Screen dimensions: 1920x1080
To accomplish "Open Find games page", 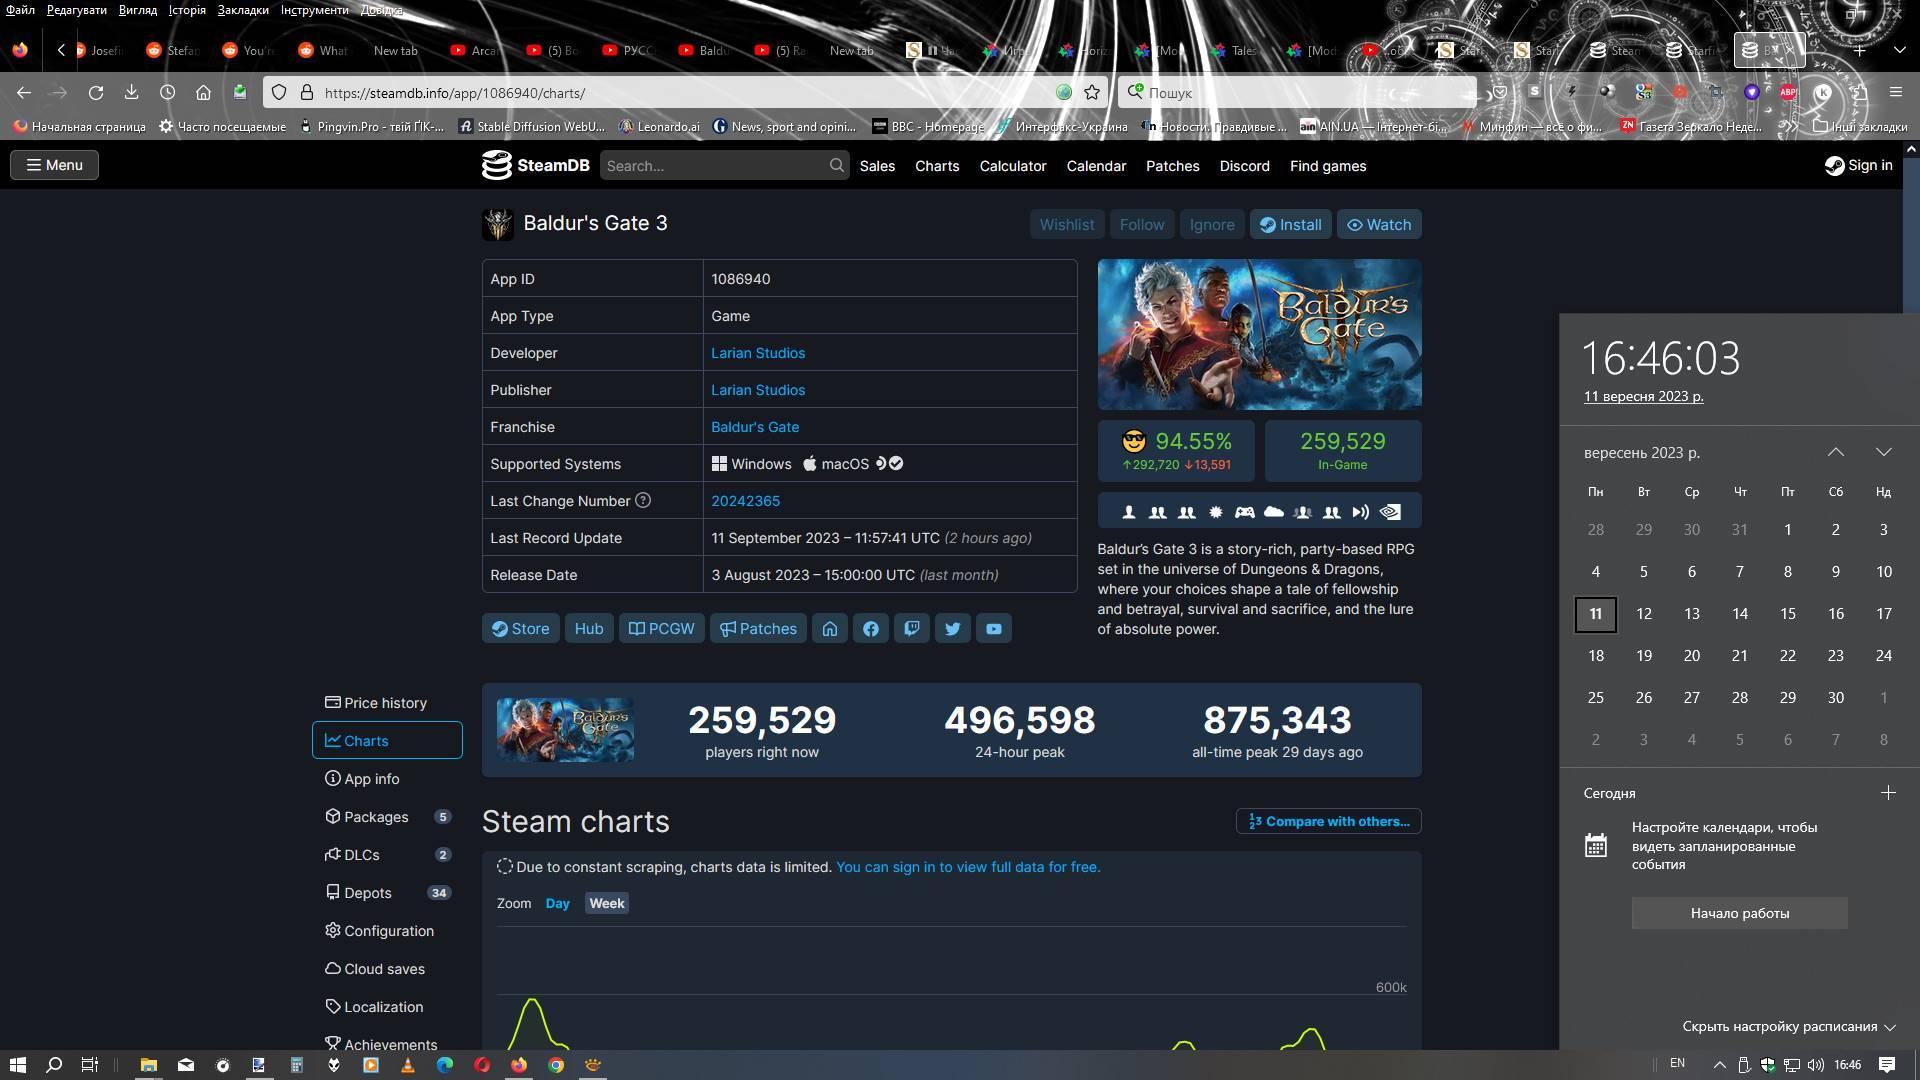I will 1328,166.
